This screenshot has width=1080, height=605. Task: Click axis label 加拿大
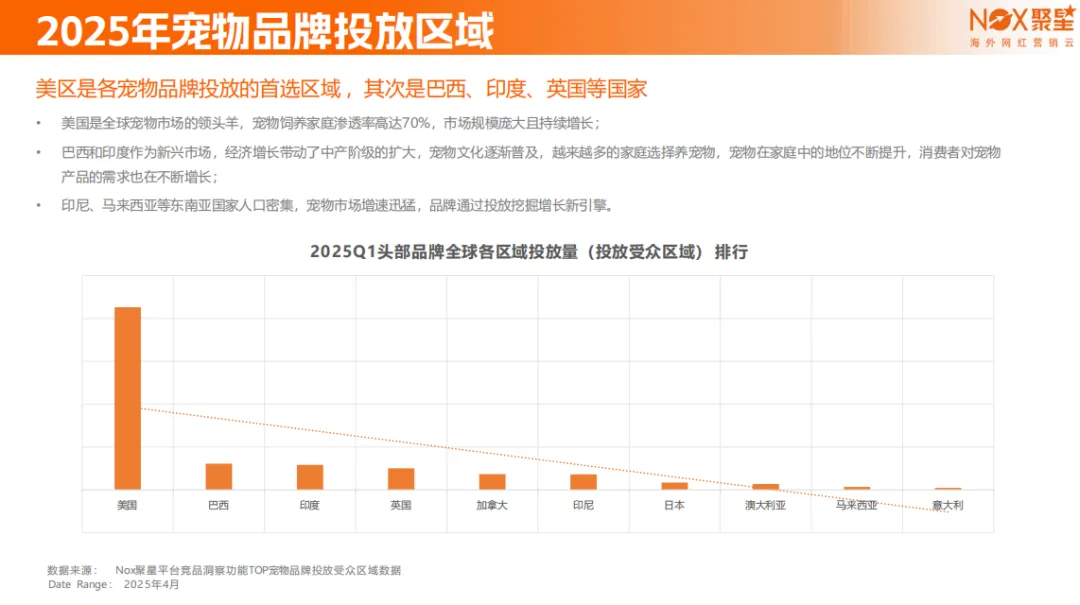(492, 506)
